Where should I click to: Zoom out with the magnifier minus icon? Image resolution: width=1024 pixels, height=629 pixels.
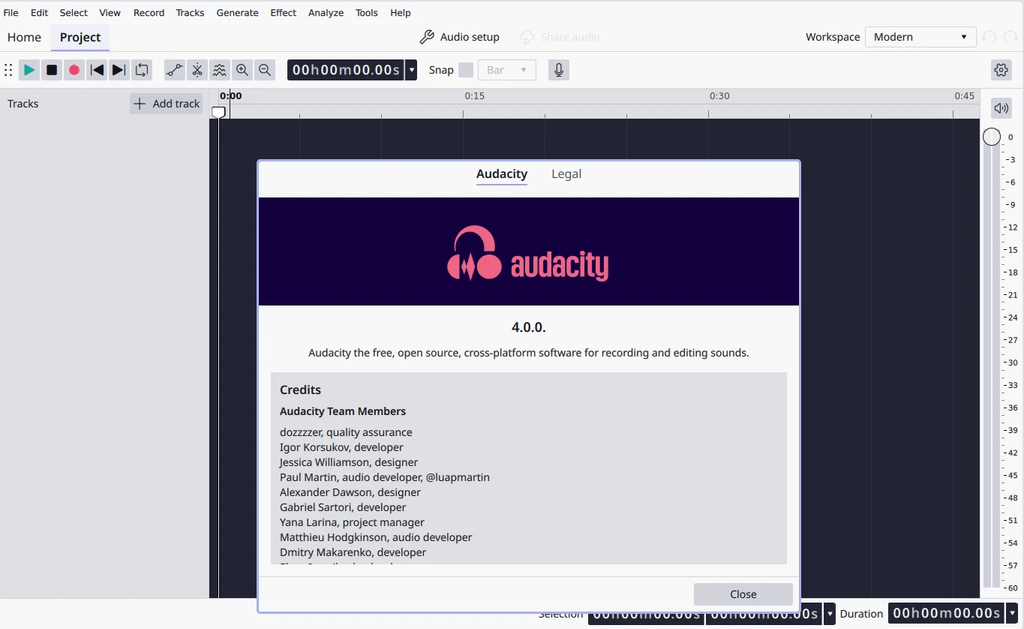(x=264, y=70)
